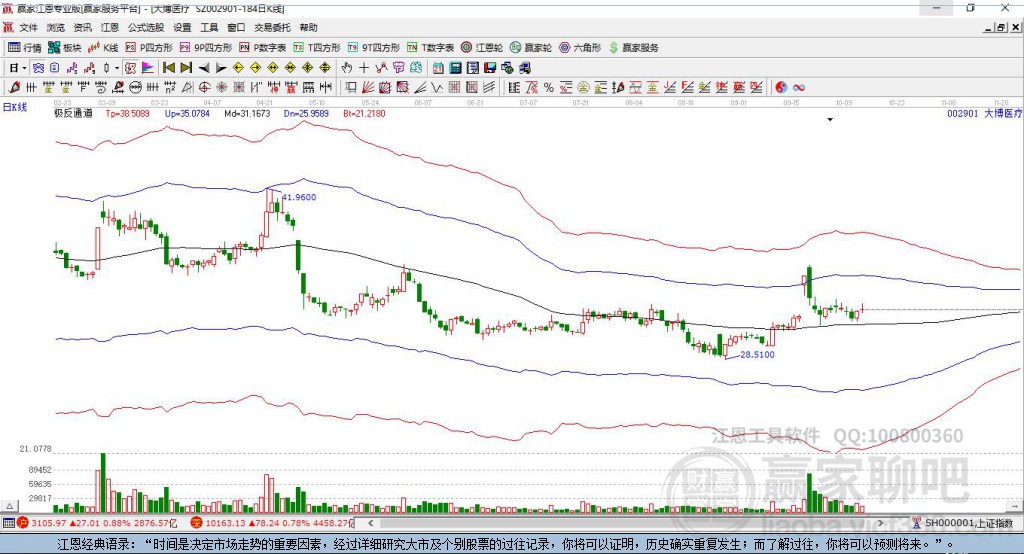Viewport: 1024px width, 554px height.
Task: Open the calculator icon
Action: 455,68
